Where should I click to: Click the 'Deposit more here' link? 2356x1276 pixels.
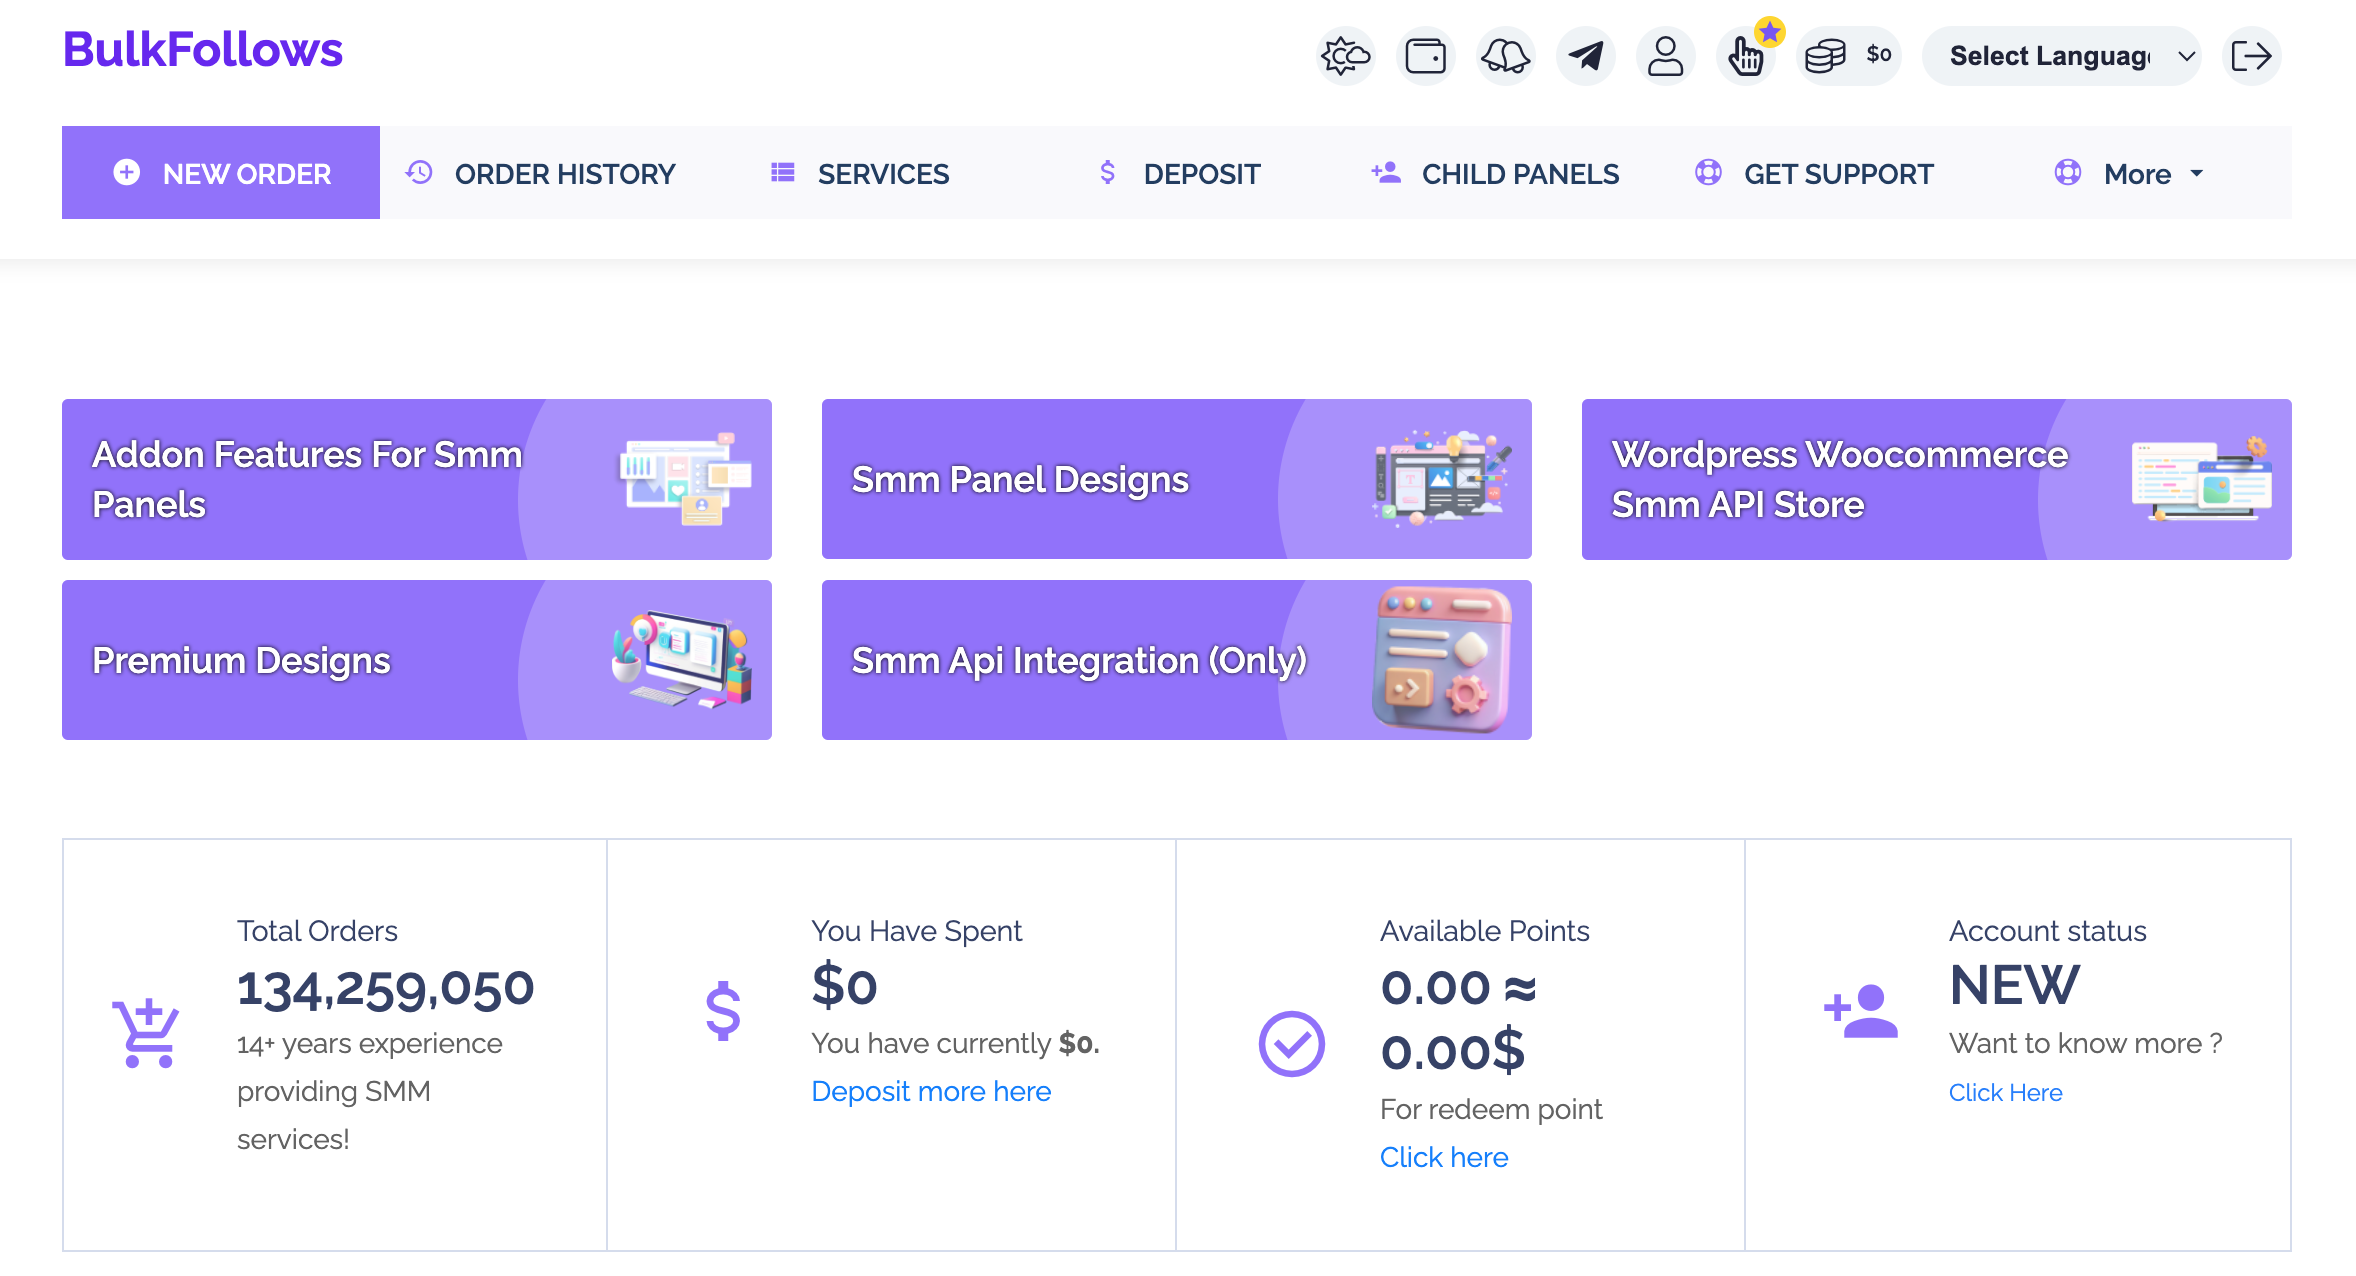click(x=931, y=1091)
